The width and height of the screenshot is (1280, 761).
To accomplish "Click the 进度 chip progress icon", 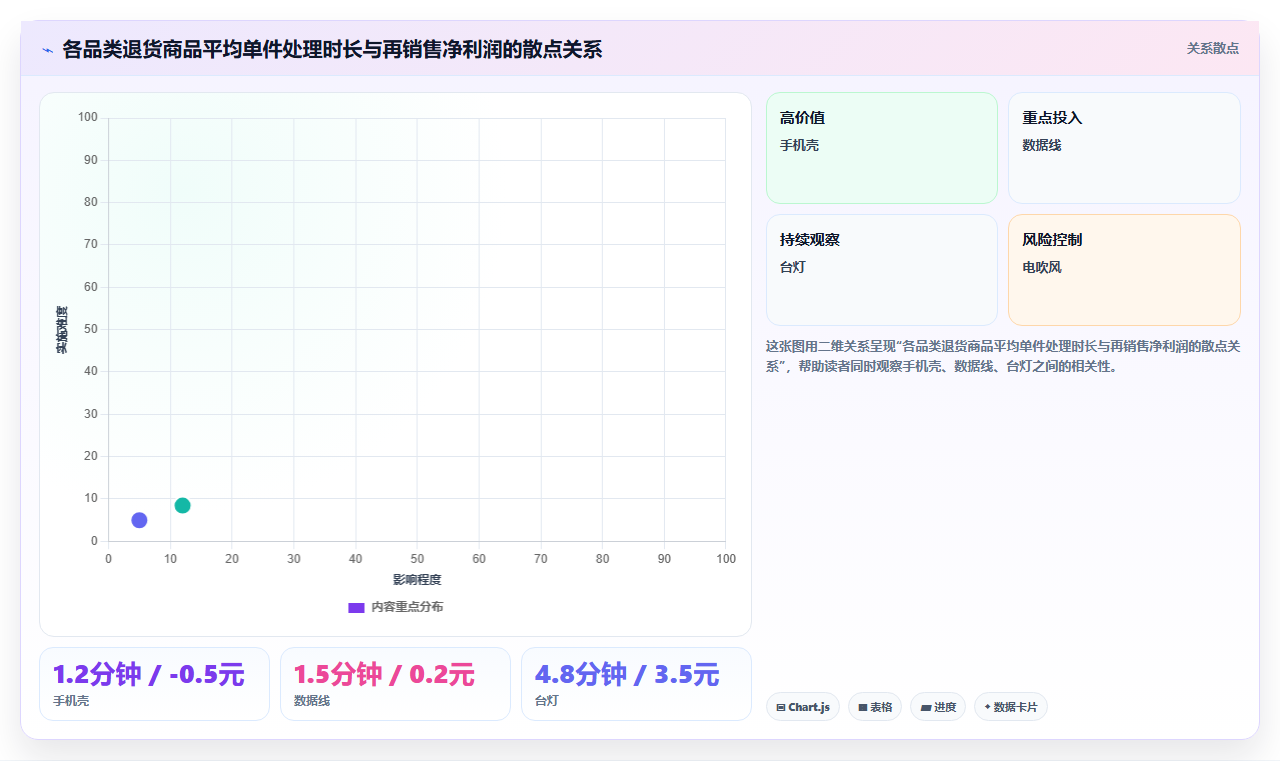I will [x=926, y=707].
